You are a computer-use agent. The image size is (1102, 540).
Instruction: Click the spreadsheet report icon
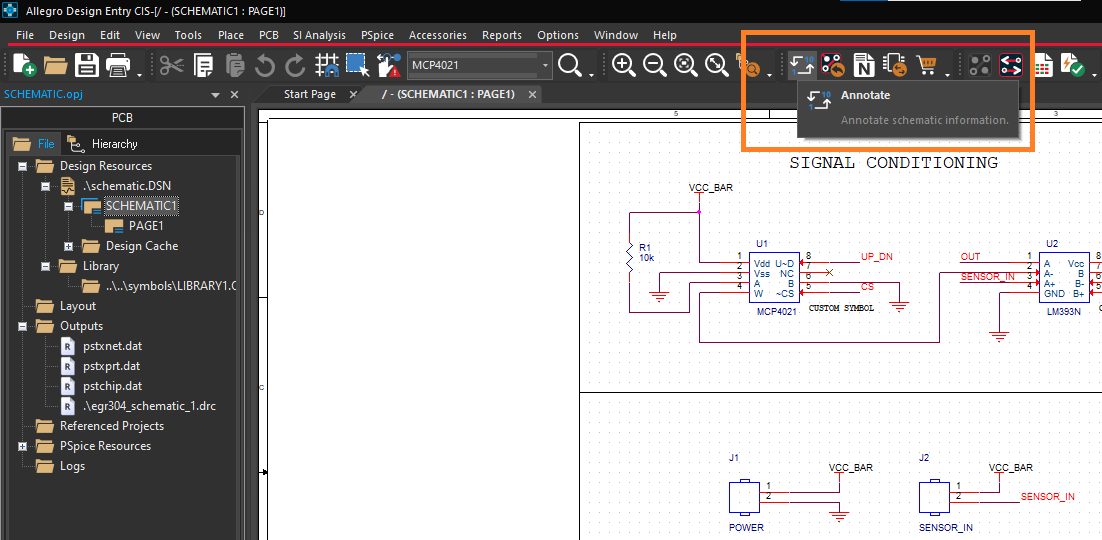pos(1042,65)
